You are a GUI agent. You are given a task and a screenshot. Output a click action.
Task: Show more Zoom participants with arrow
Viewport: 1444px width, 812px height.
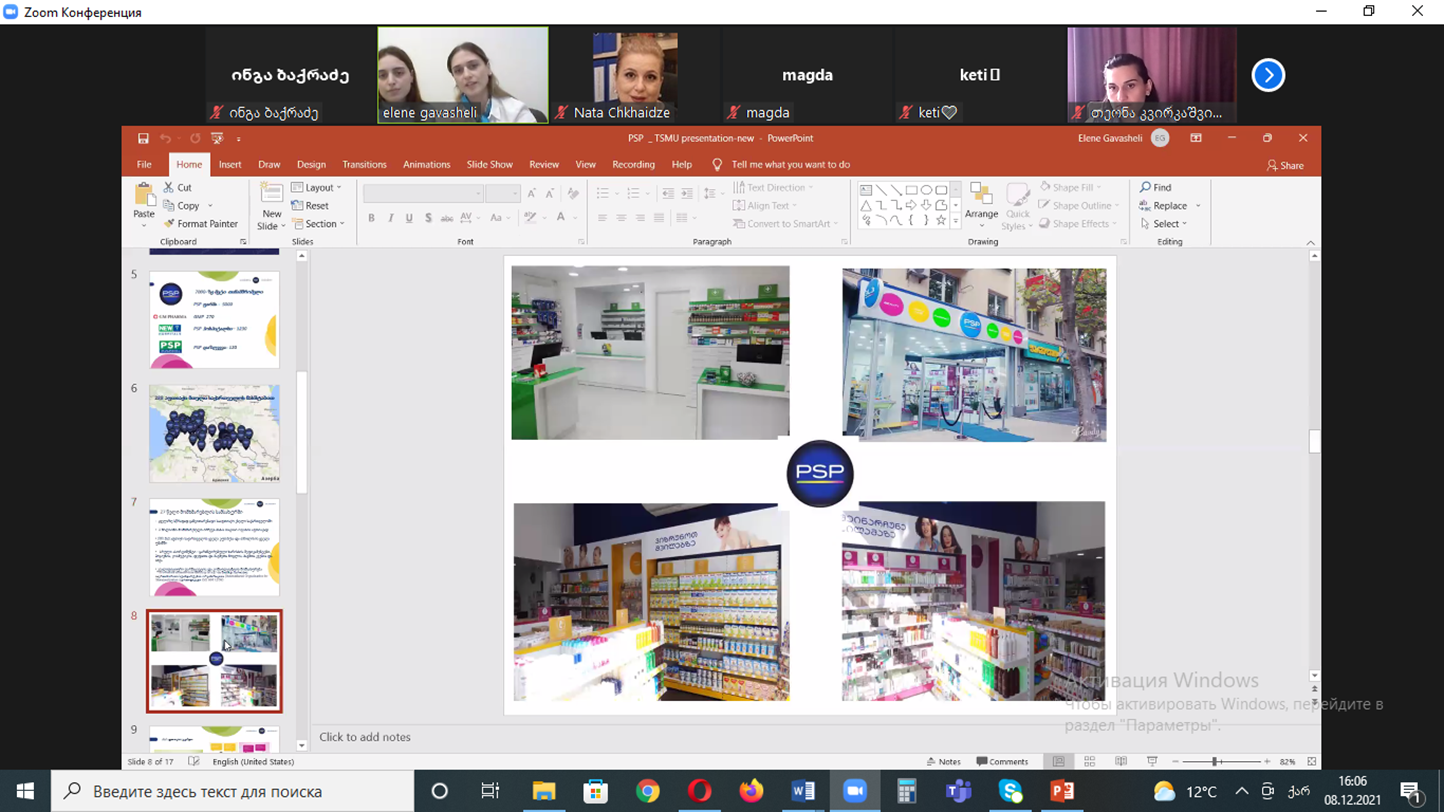pyautogui.click(x=1268, y=75)
